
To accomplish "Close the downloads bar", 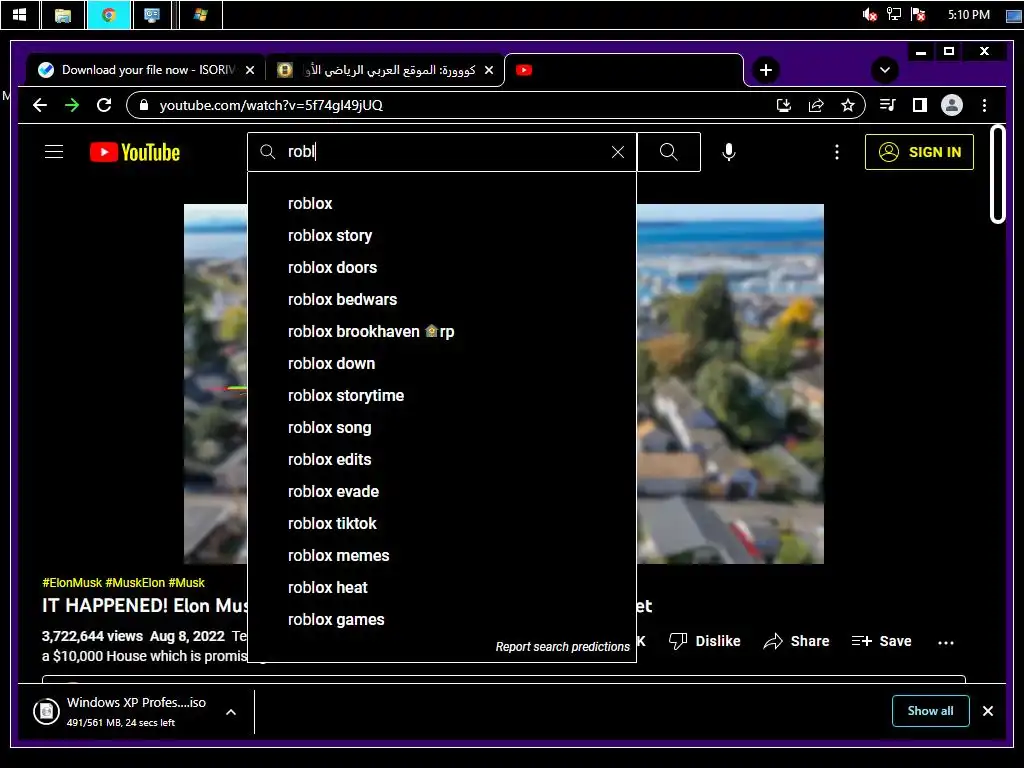I will pyautogui.click(x=987, y=711).
